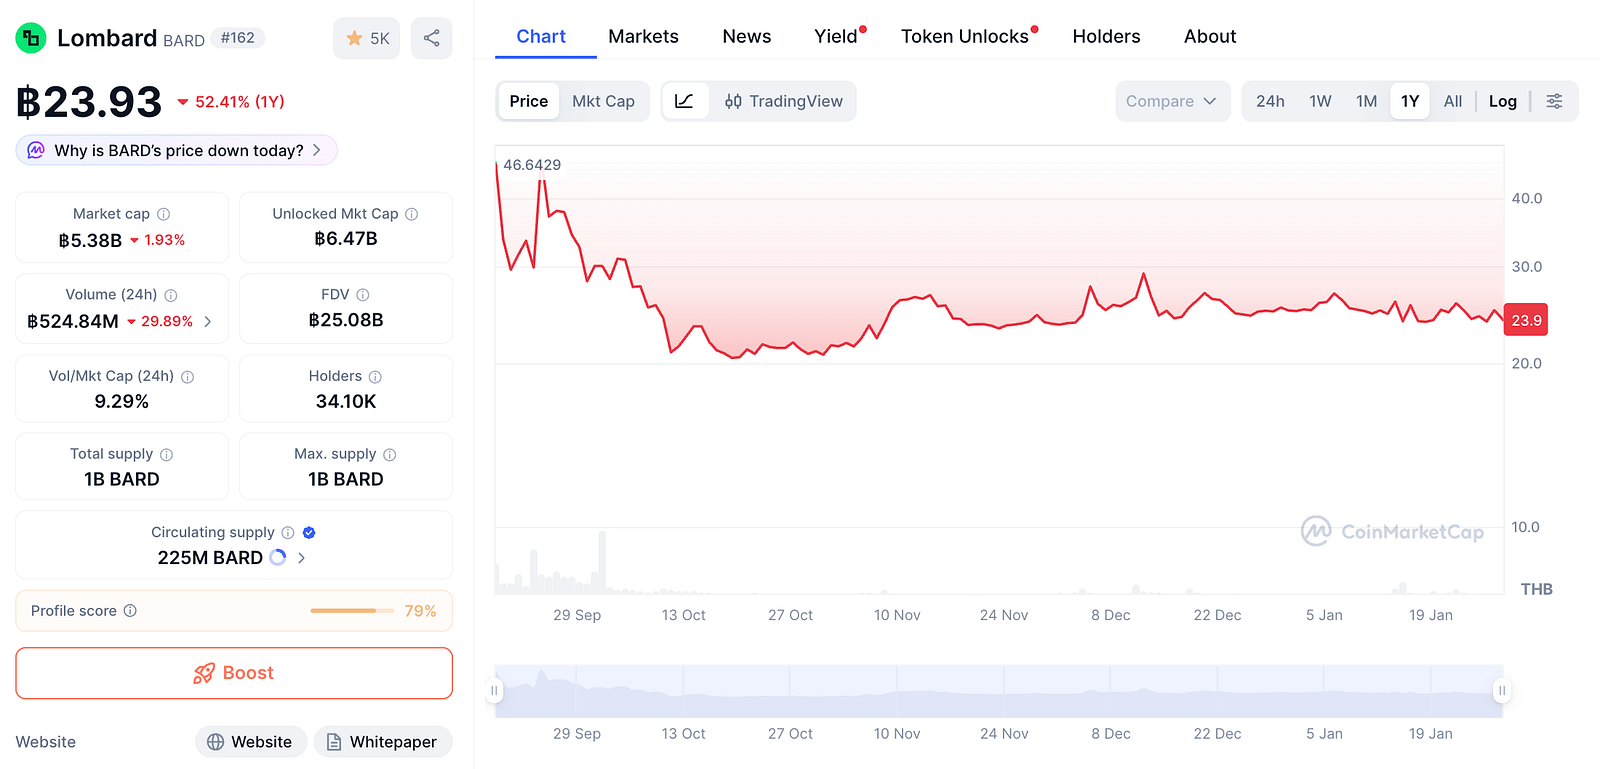Click the candlestick icon in TradingView button
Image resolution: width=1600 pixels, height=769 pixels.
pyautogui.click(x=733, y=101)
